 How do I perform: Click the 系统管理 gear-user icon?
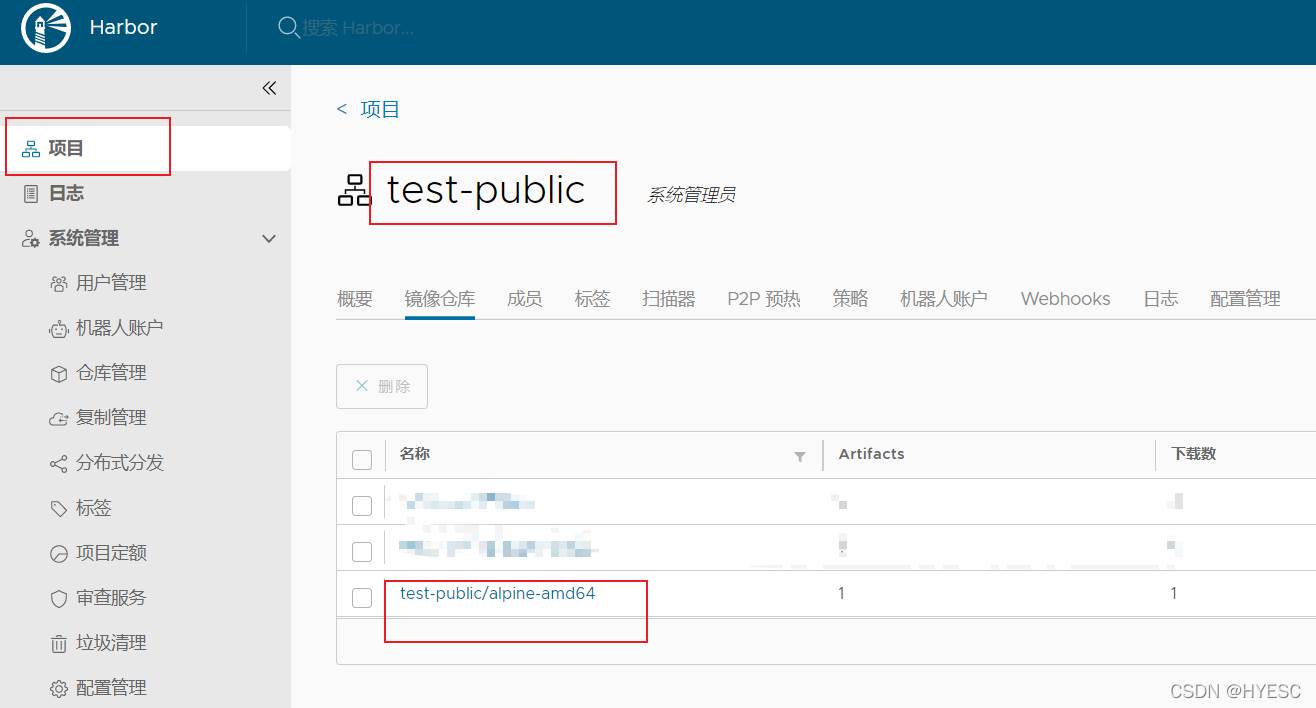[x=31, y=239]
